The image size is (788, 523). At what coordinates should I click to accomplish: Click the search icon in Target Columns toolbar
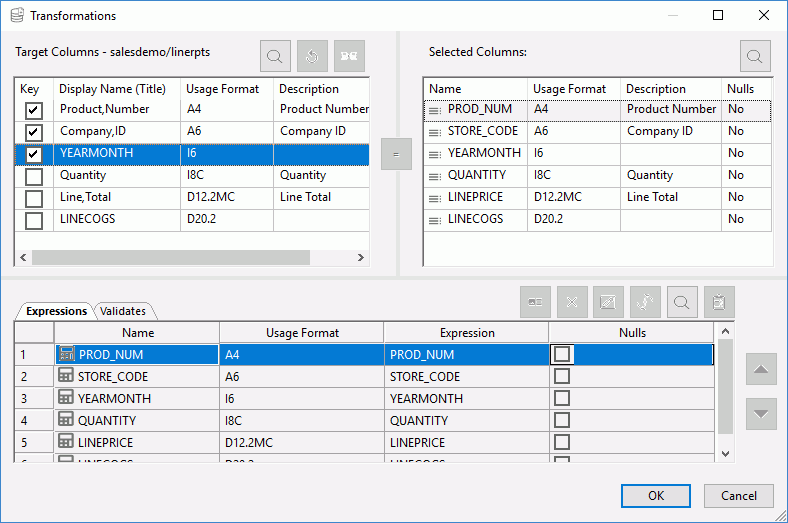(x=275, y=56)
